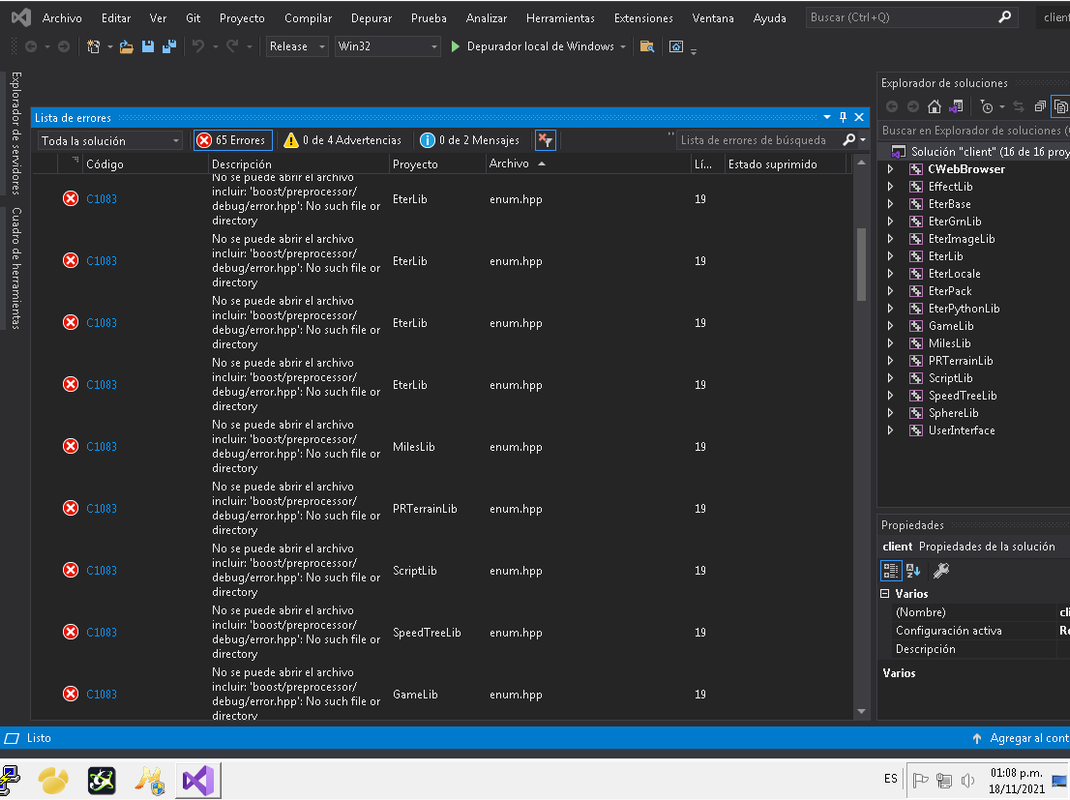Expand the EterLib project node
The width and height of the screenshot is (1070, 800).
coord(890,256)
